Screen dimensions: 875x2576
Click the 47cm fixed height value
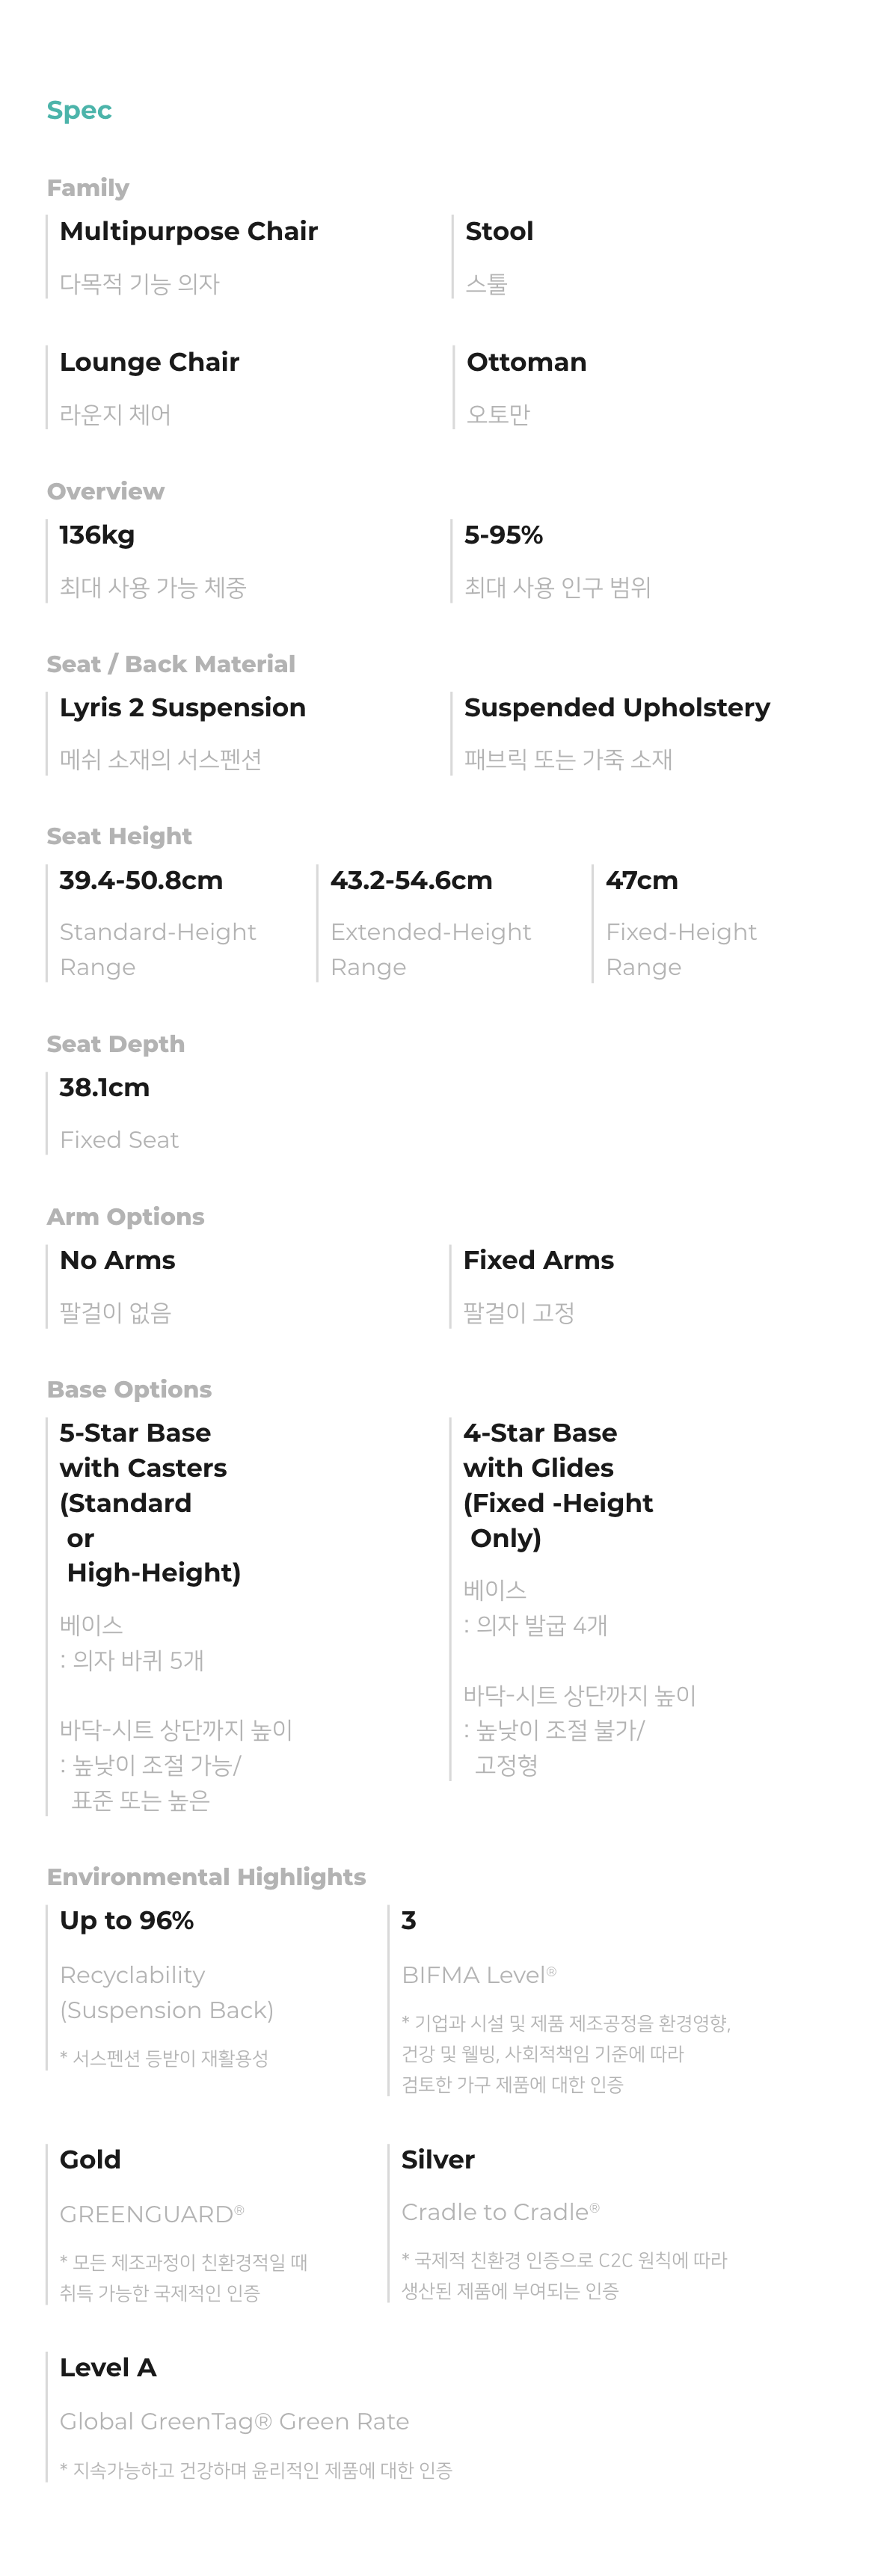(x=641, y=880)
